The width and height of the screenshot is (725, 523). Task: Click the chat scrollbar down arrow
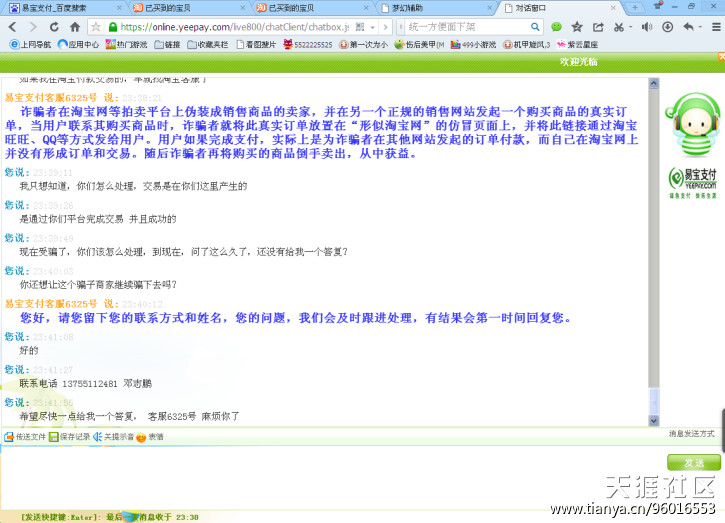pos(654,420)
